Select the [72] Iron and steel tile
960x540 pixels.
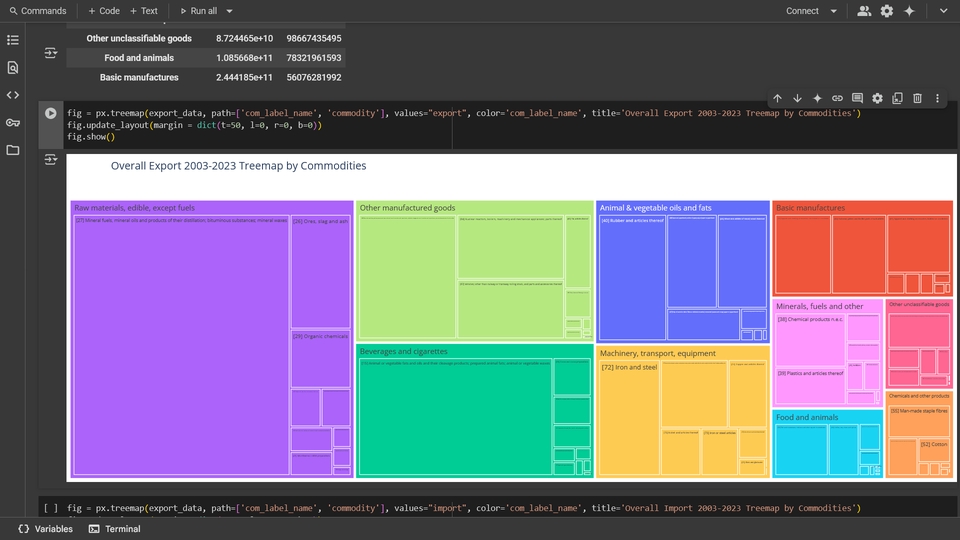[x=629, y=417]
